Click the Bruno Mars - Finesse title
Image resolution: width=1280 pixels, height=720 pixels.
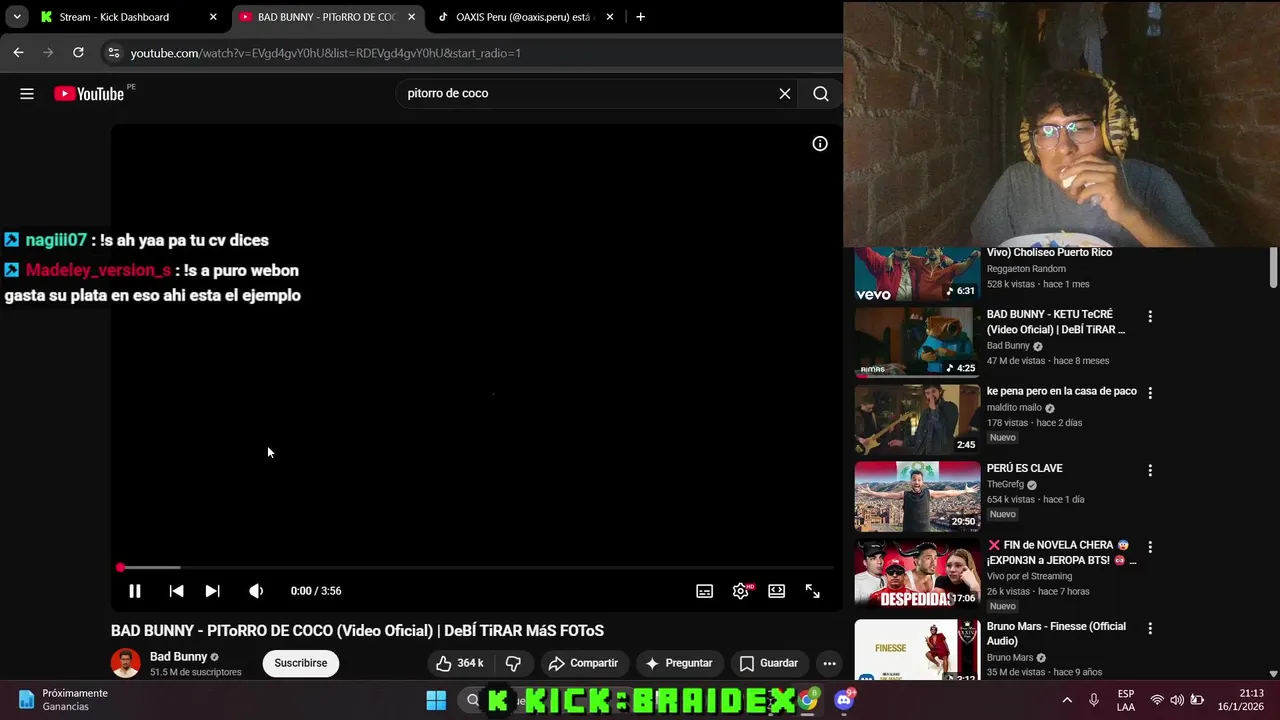[x=1056, y=634]
